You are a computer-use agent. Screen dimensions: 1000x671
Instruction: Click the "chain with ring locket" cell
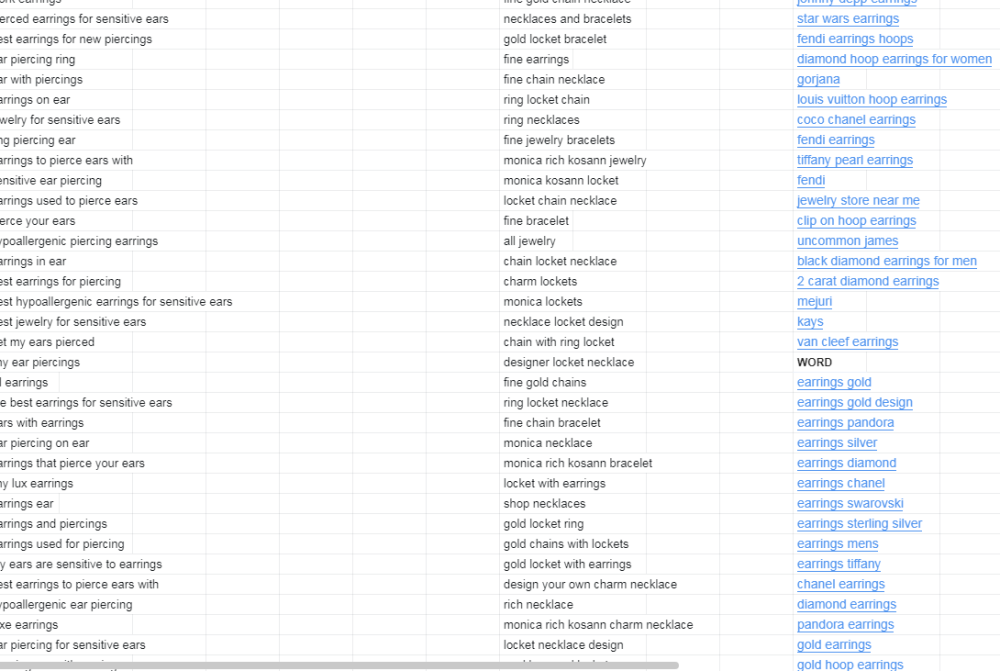[559, 342]
